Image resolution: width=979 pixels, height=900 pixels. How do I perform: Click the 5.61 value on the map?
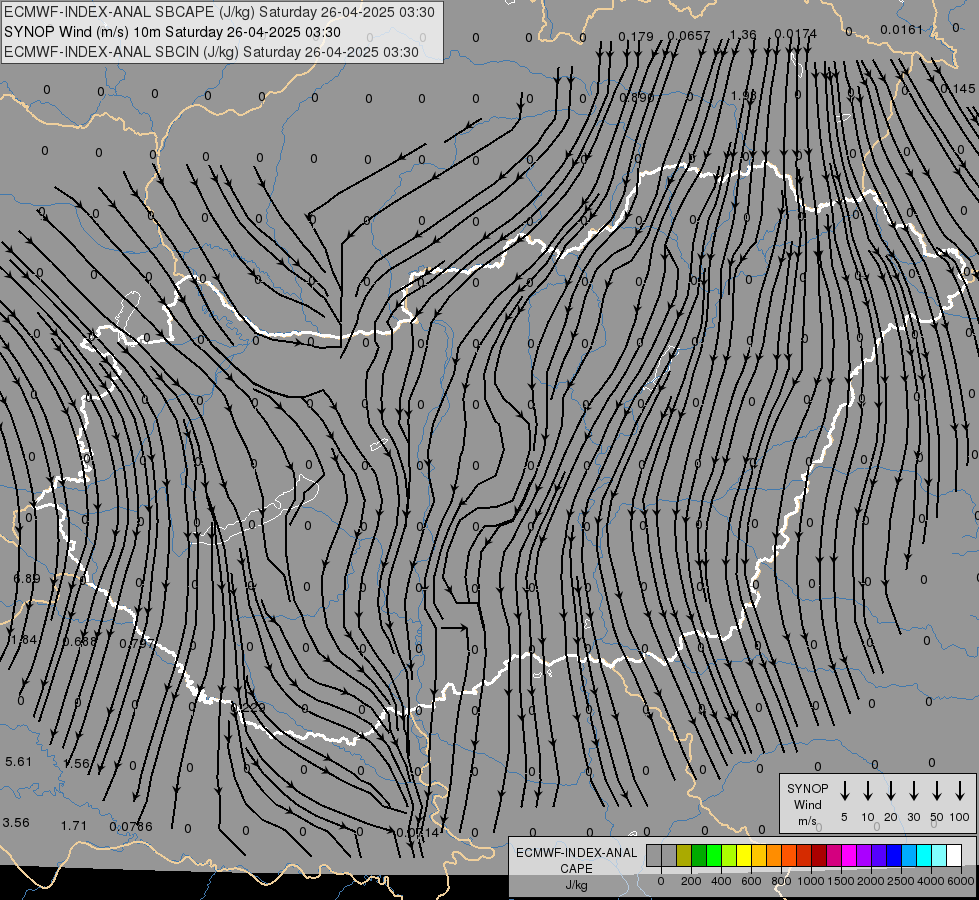click(x=18, y=761)
